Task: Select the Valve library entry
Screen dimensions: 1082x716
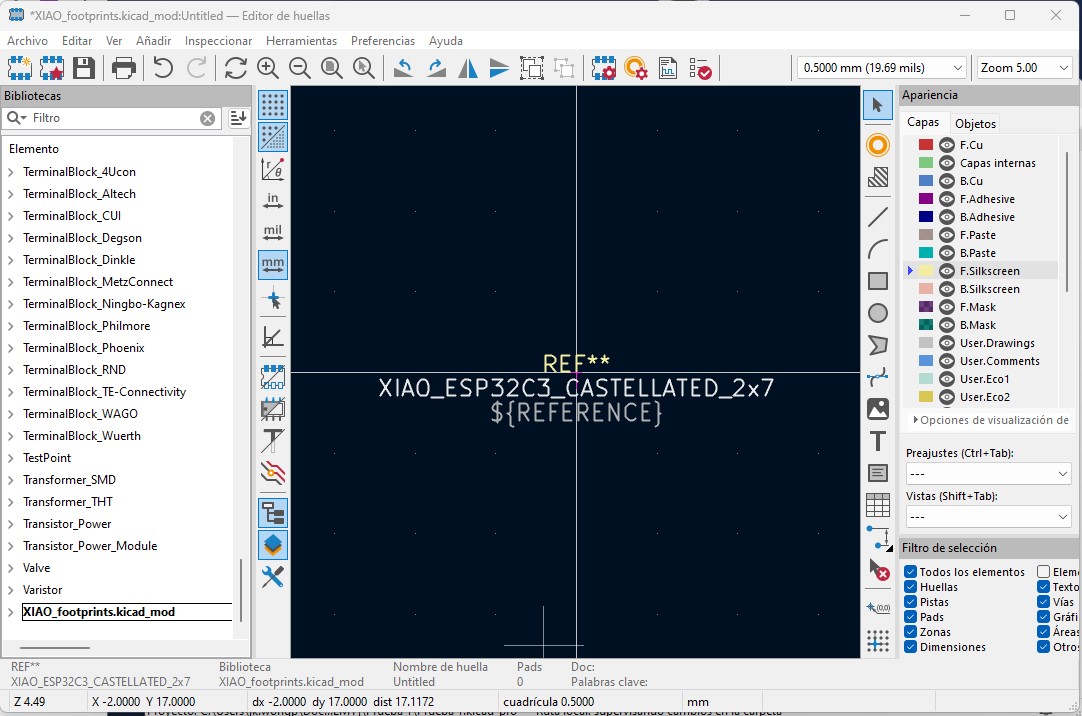Action: 37,568
